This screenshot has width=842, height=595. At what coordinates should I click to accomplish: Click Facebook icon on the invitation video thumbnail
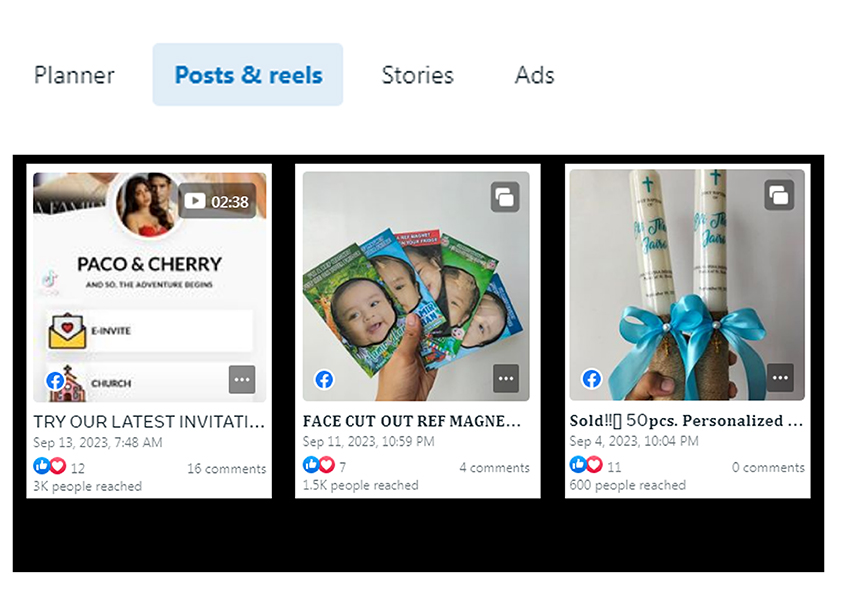click(55, 380)
